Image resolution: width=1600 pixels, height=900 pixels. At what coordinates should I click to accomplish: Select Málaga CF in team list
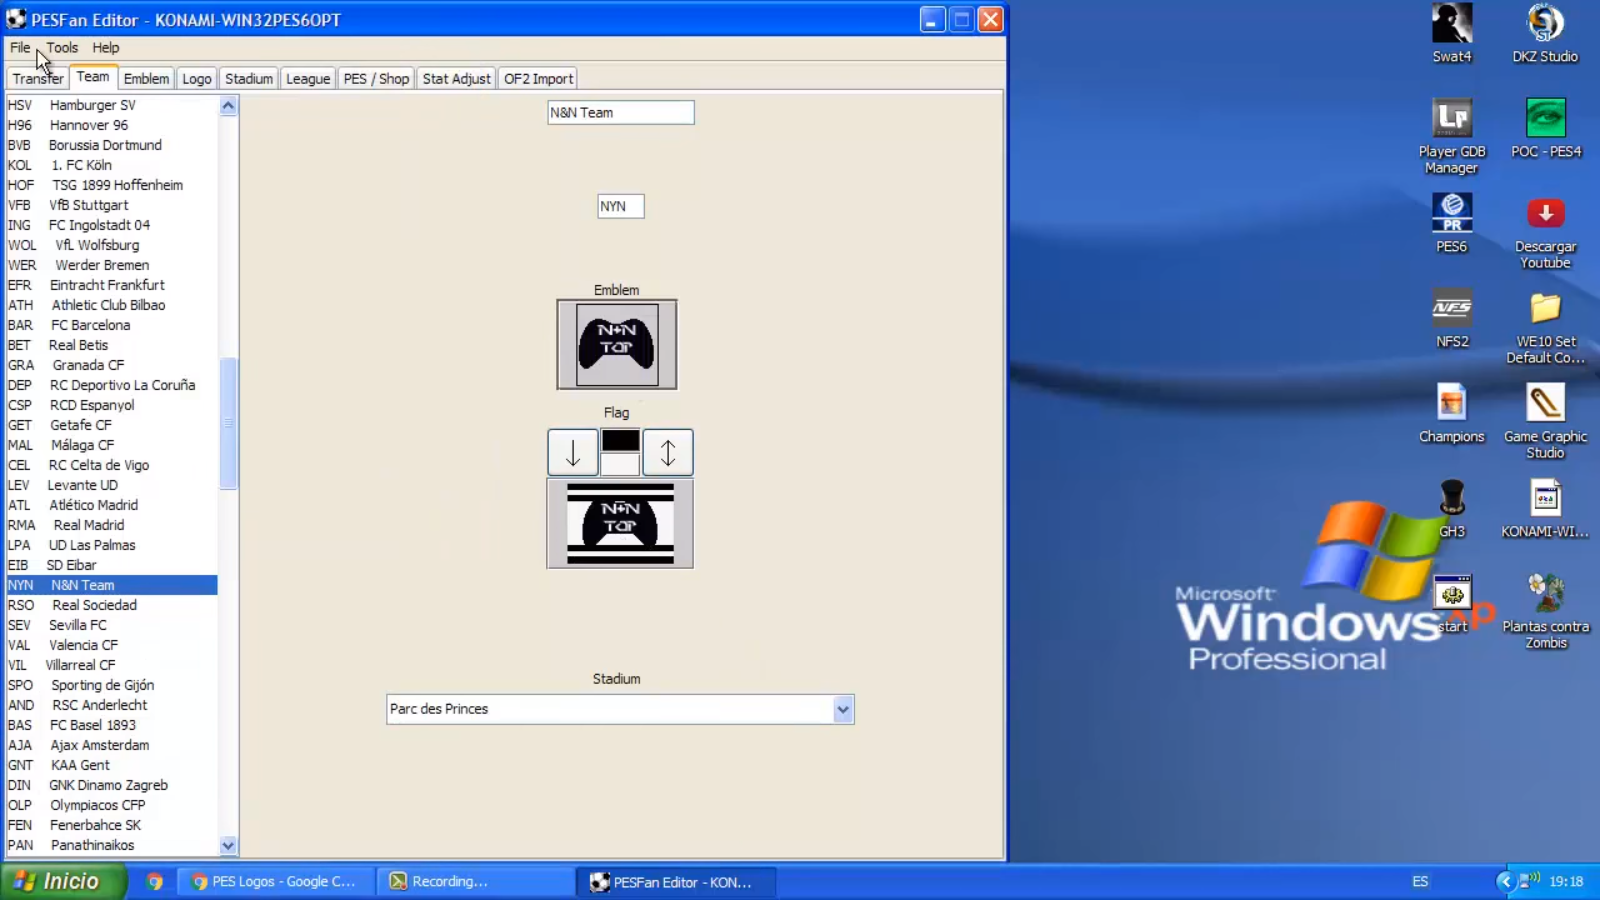coord(112,445)
